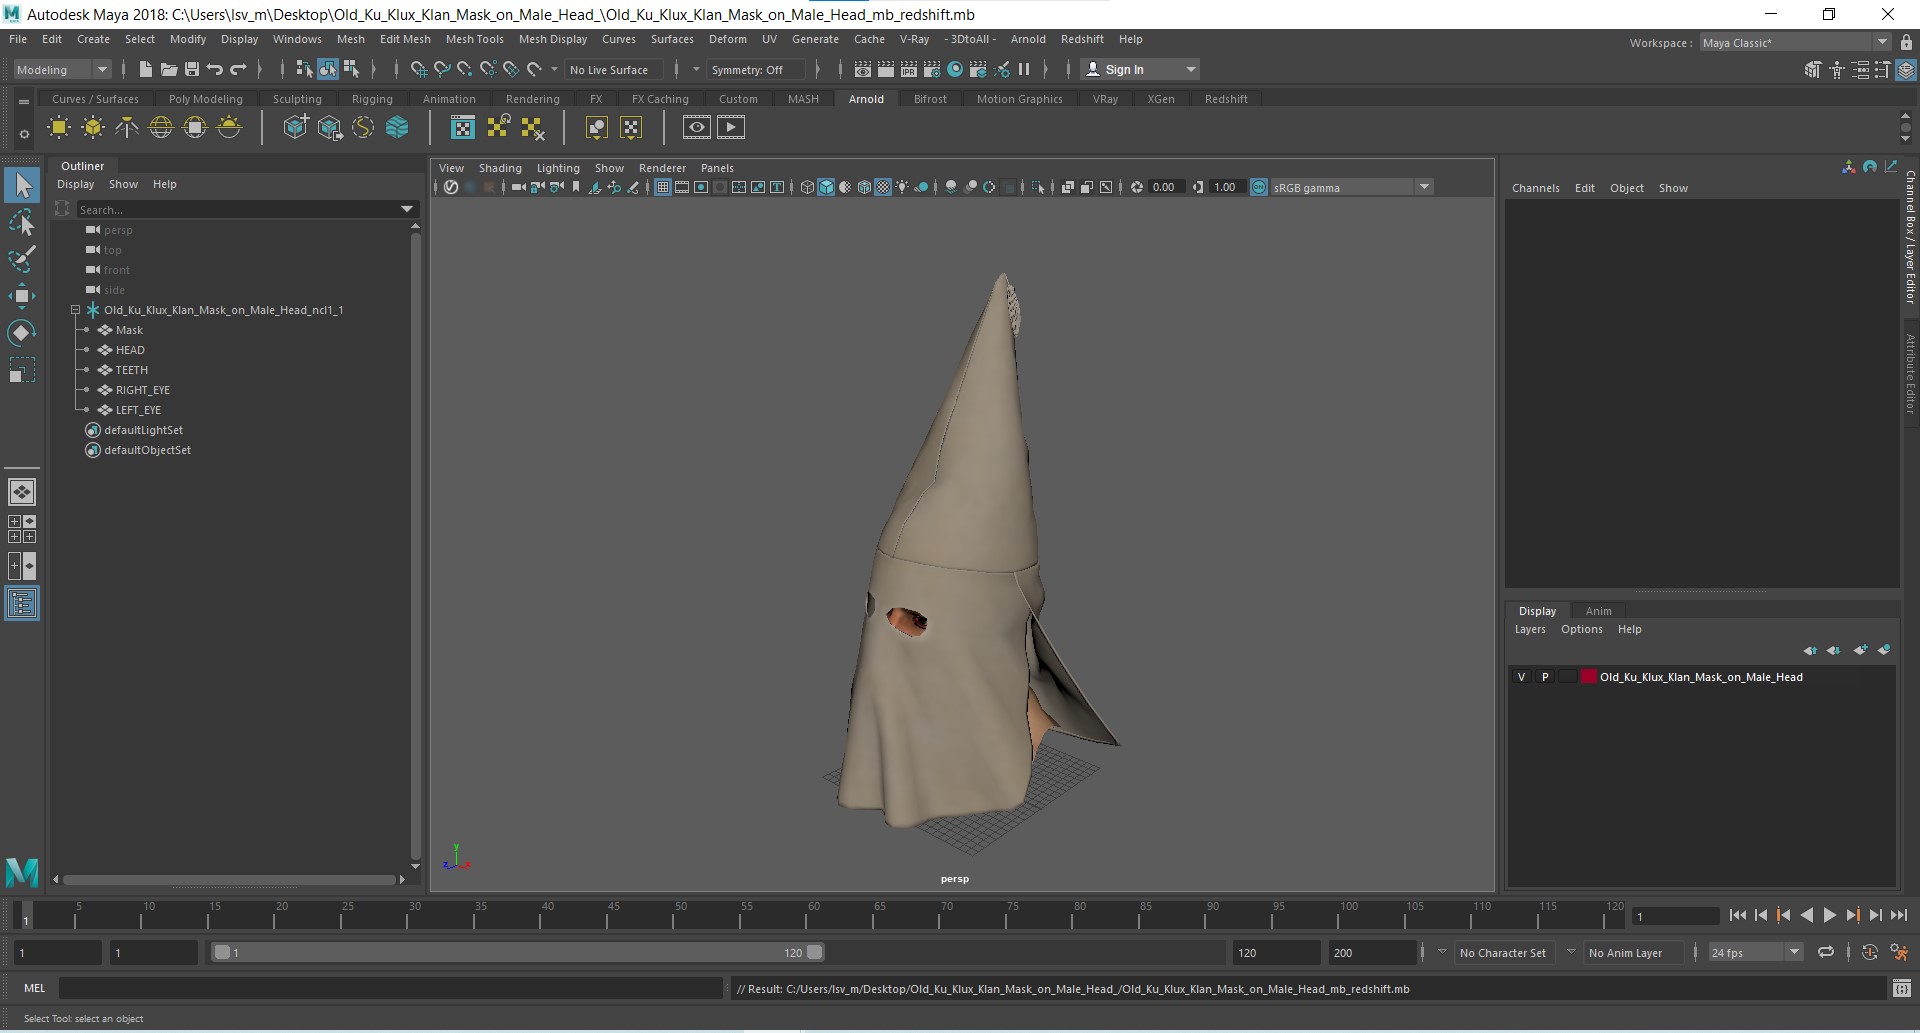Open the 24 fps dropdown
Image resolution: width=1920 pixels, height=1033 pixels.
(1755, 952)
